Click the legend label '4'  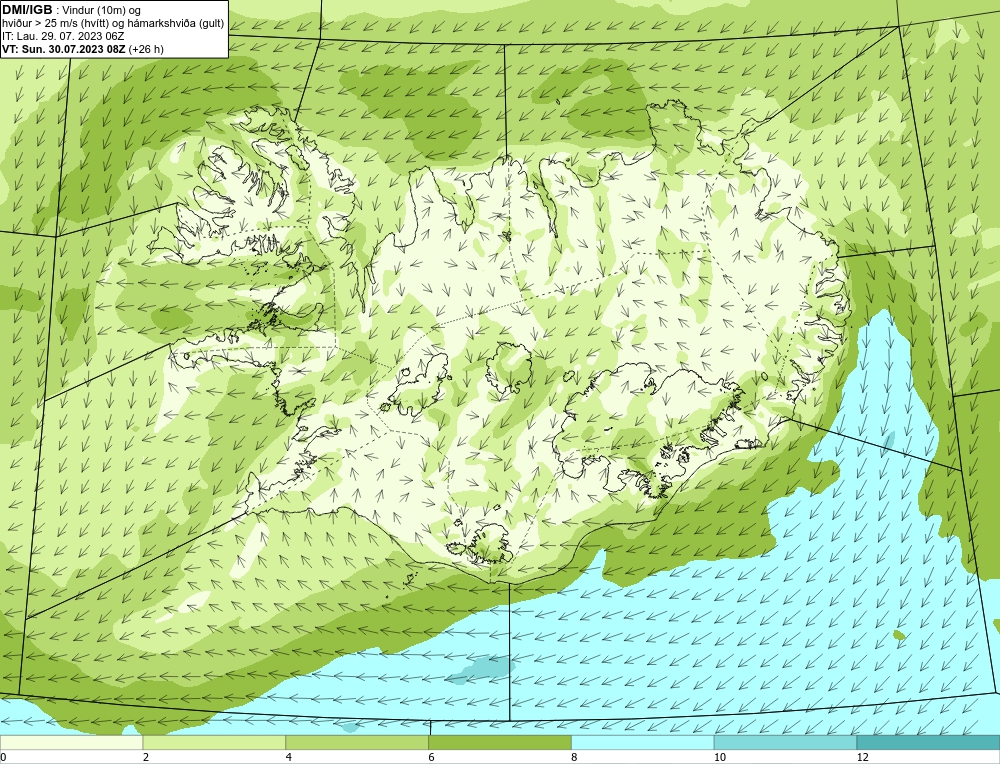[x=289, y=757]
